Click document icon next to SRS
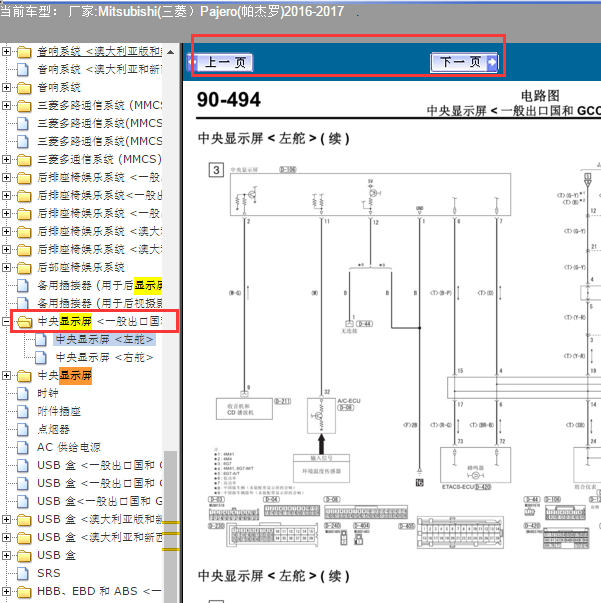This screenshot has height=603, width=601. tap(23, 573)
